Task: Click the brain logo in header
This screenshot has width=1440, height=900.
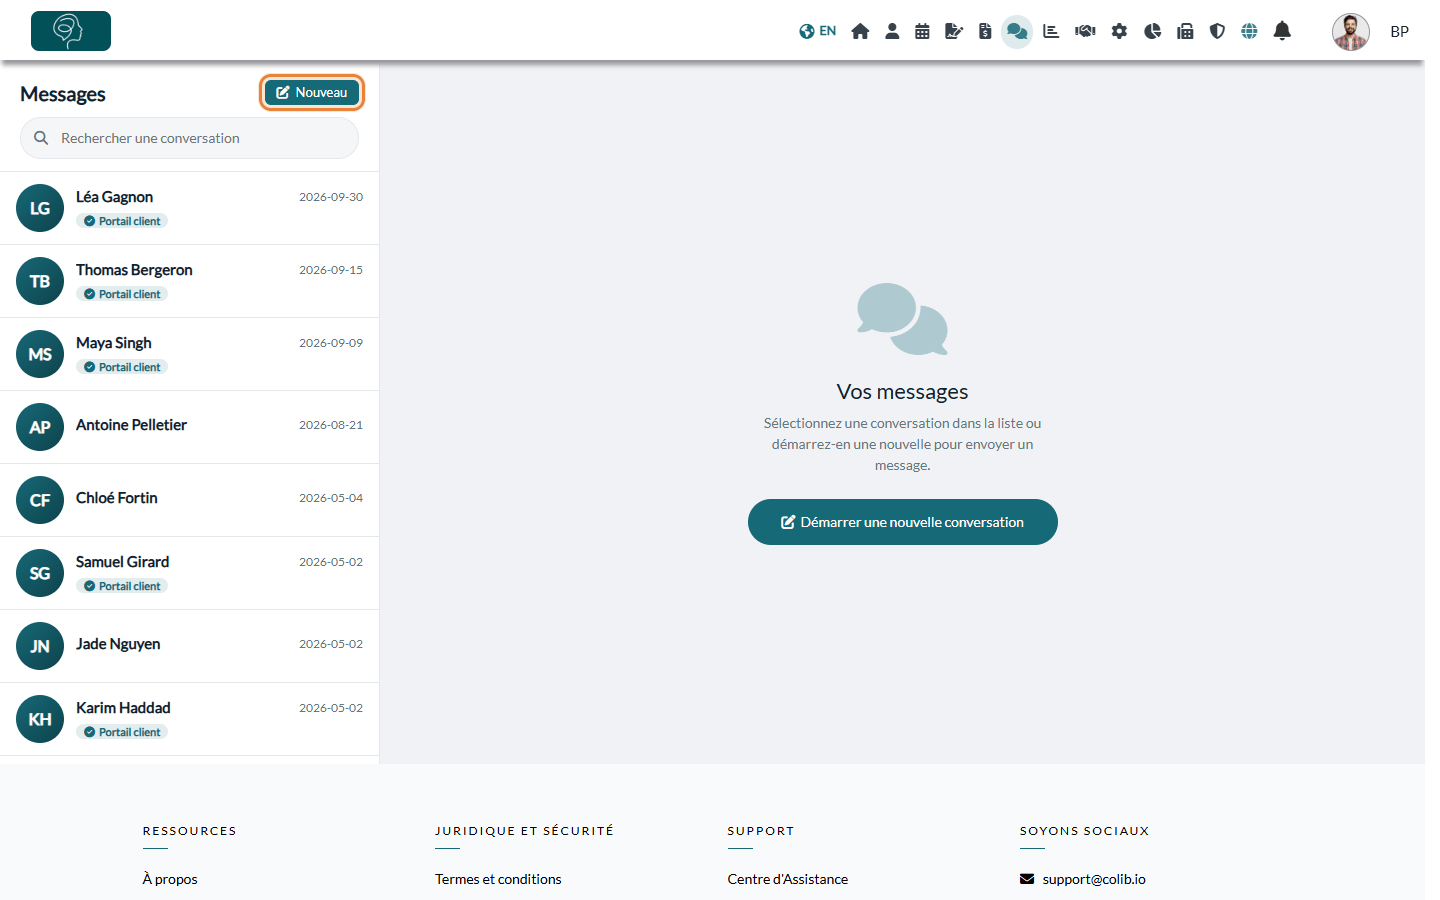Action: point(71,31)
